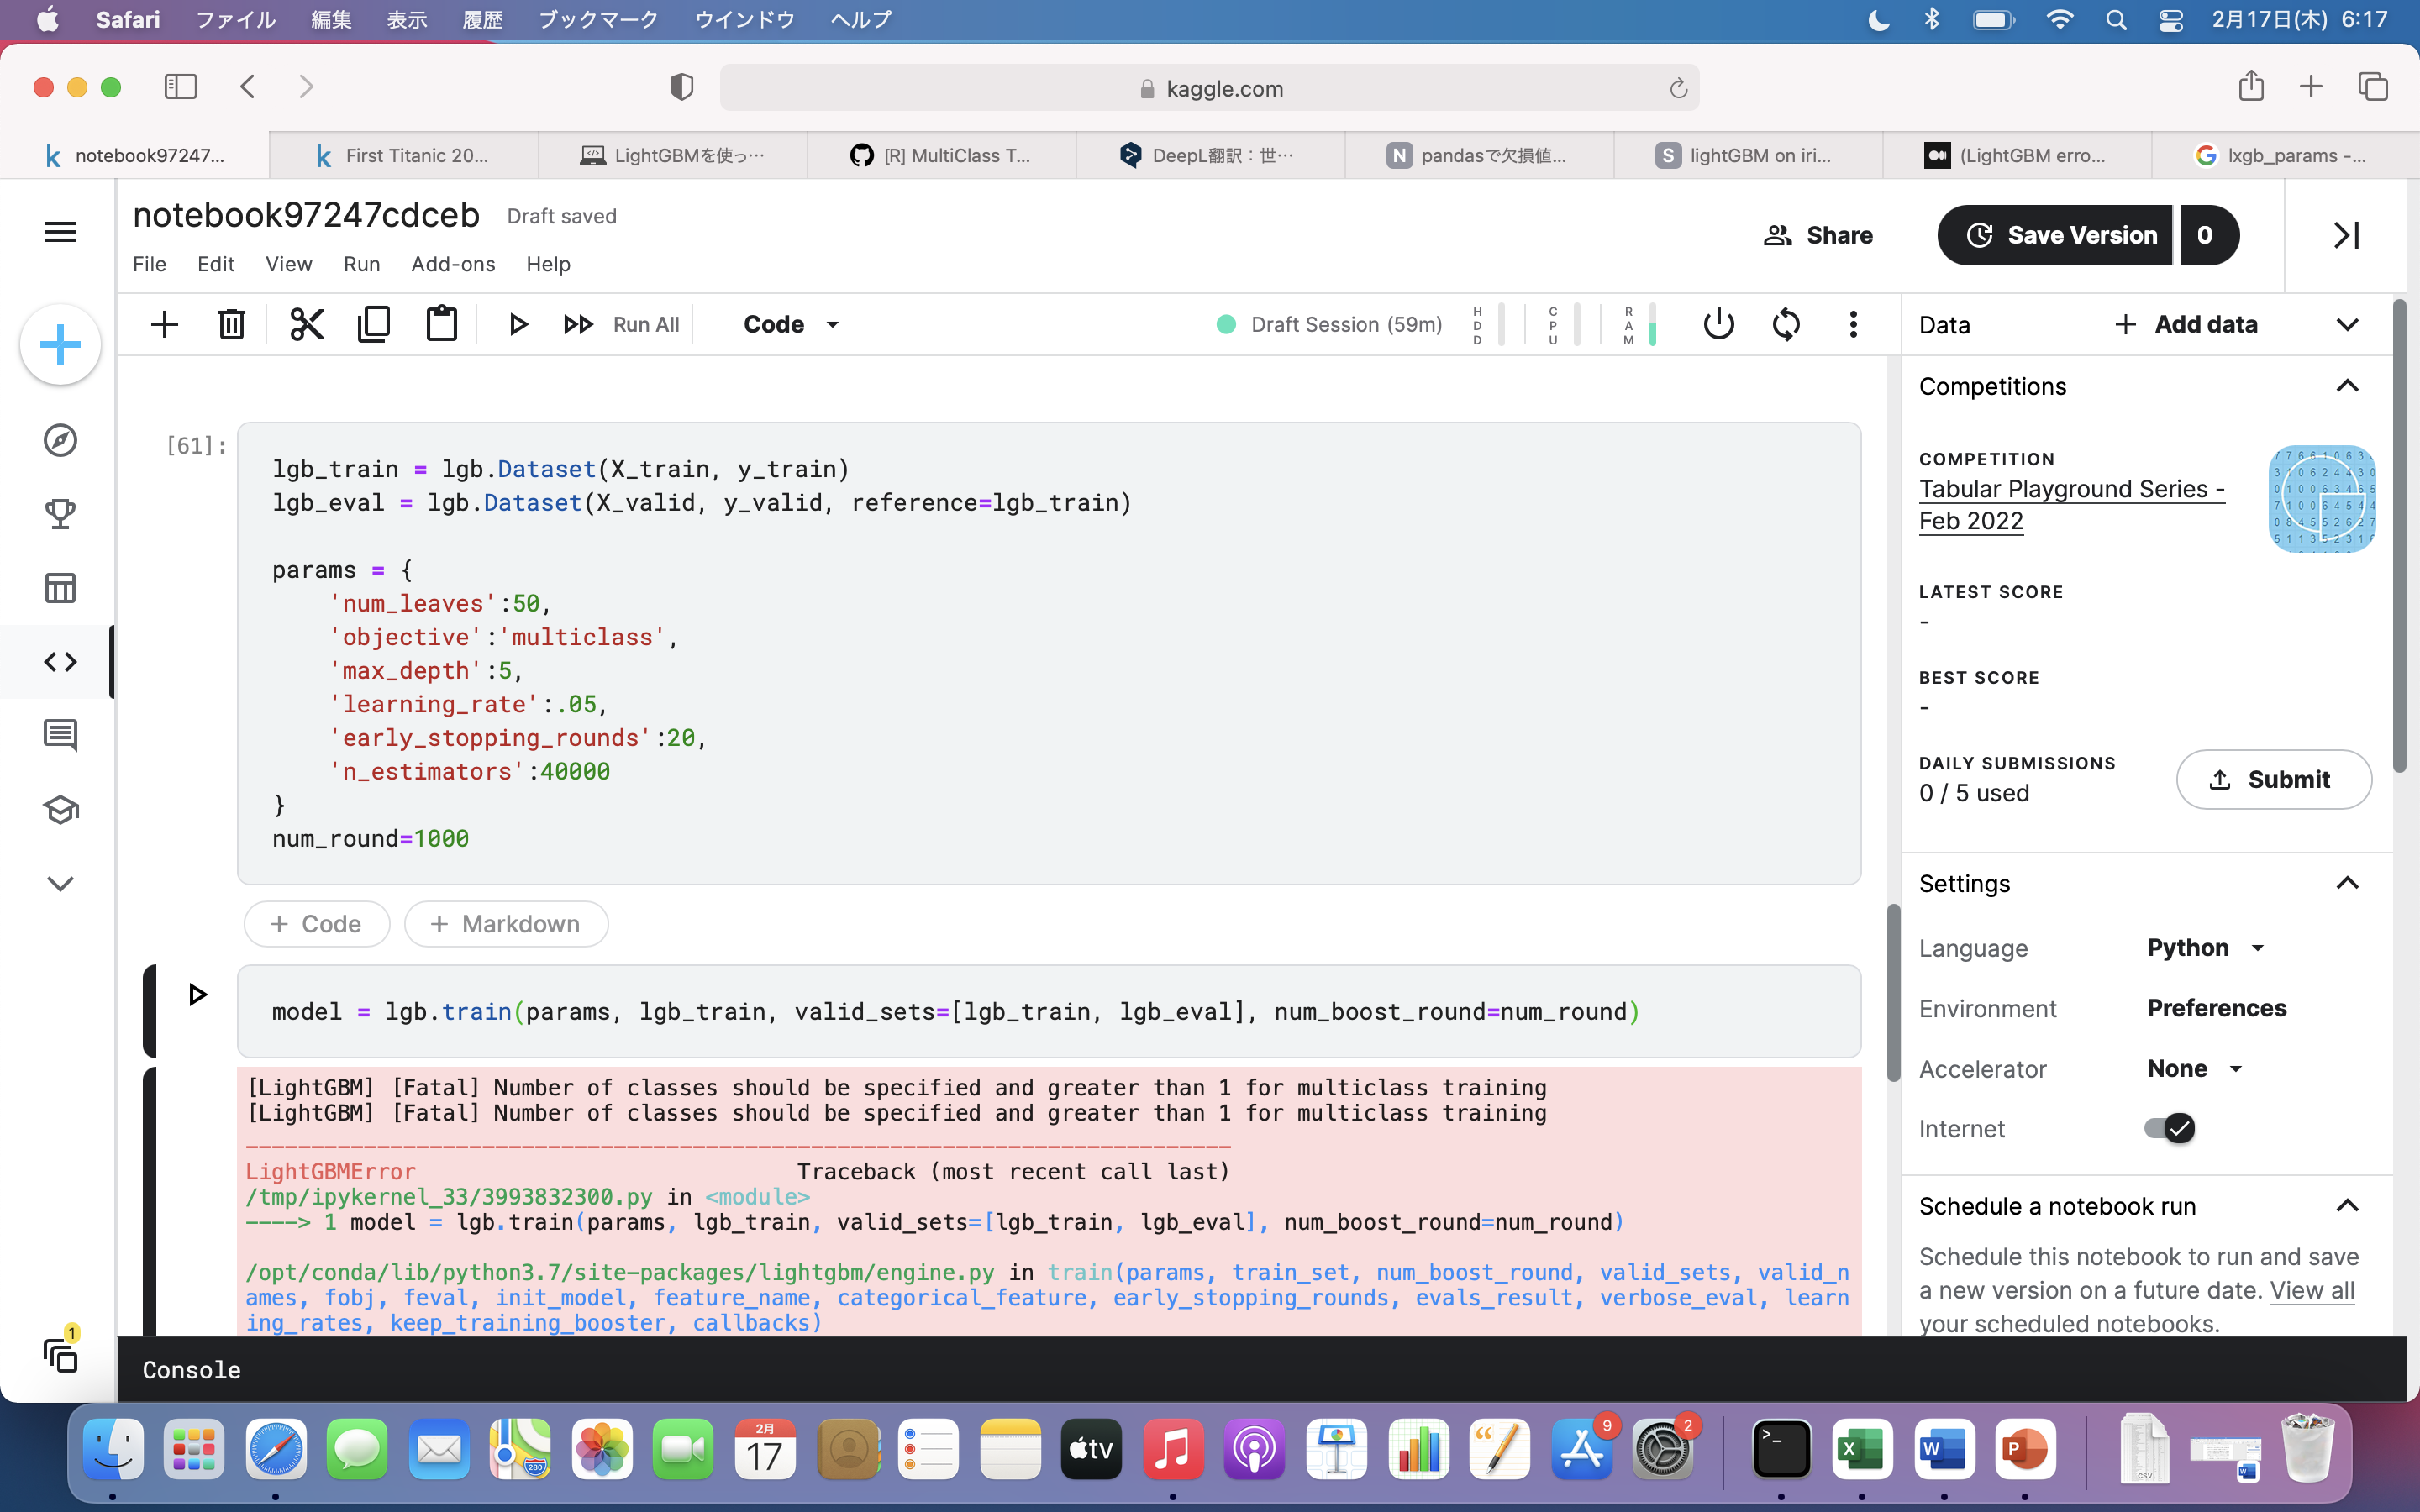The height and width of the screenshot is (1512, 2420).
Task: Open version count 0 button
Action: pyautogui.click(x=2207, y=235)
